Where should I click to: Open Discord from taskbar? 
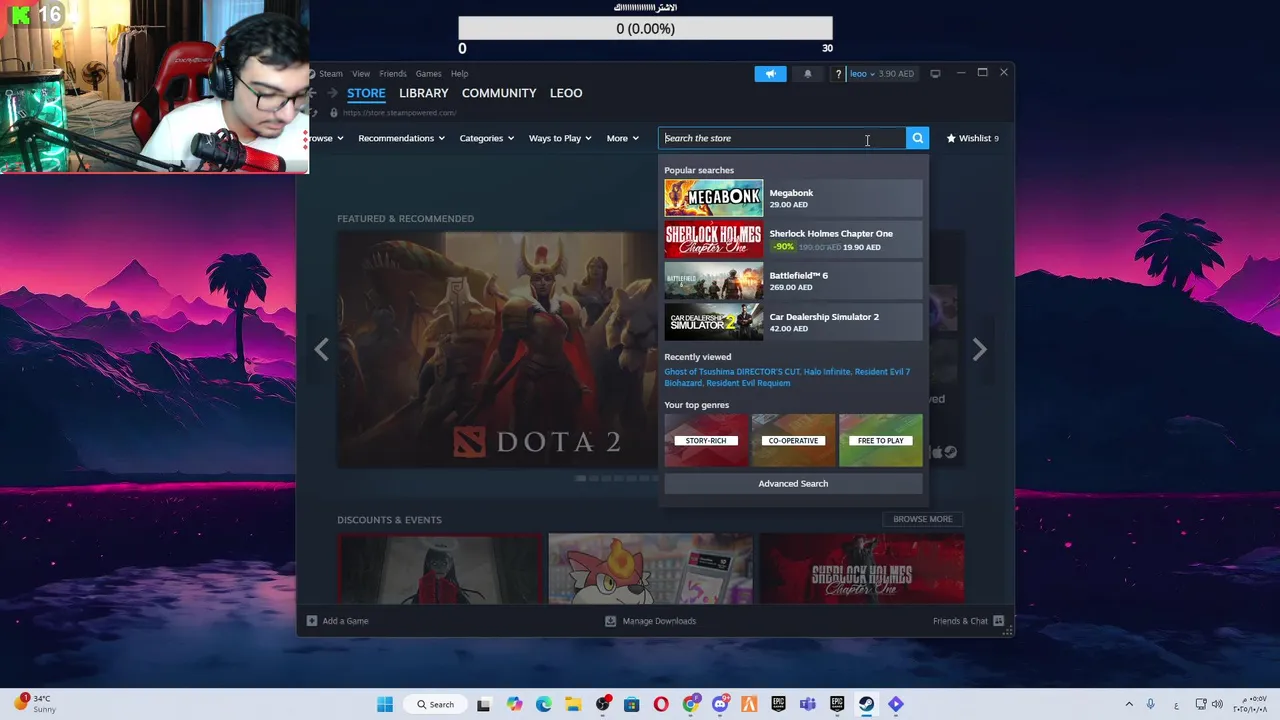click(720, 704)
